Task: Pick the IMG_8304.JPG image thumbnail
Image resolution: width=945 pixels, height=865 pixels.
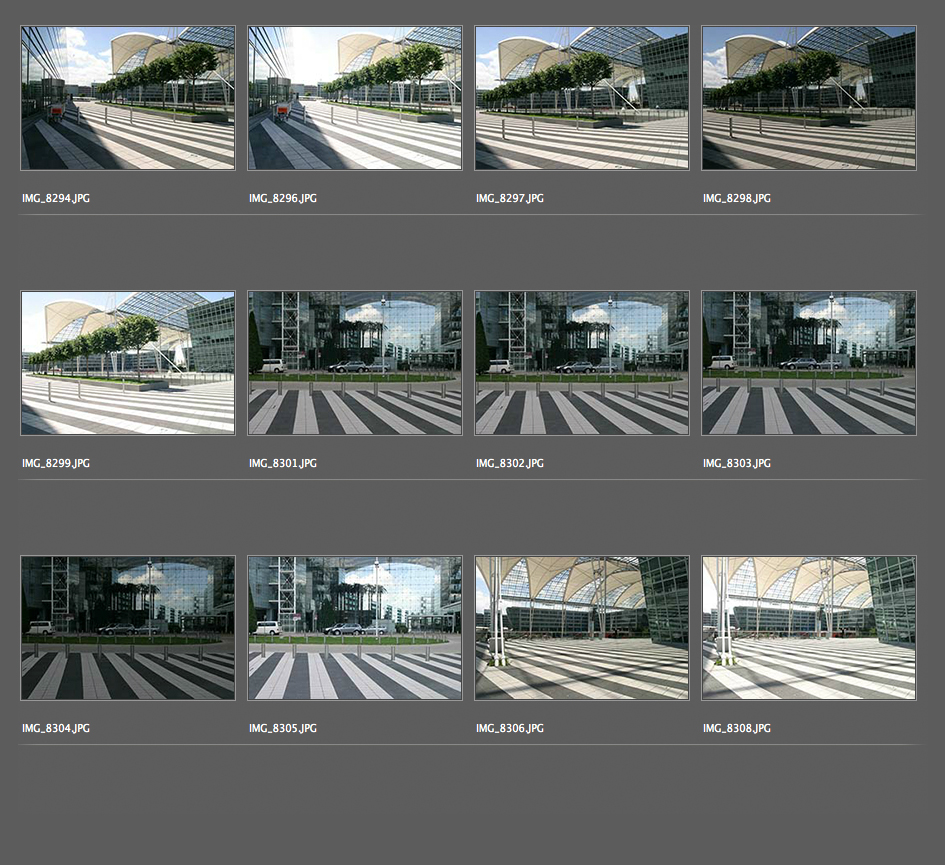Action: tap(128, 628)
